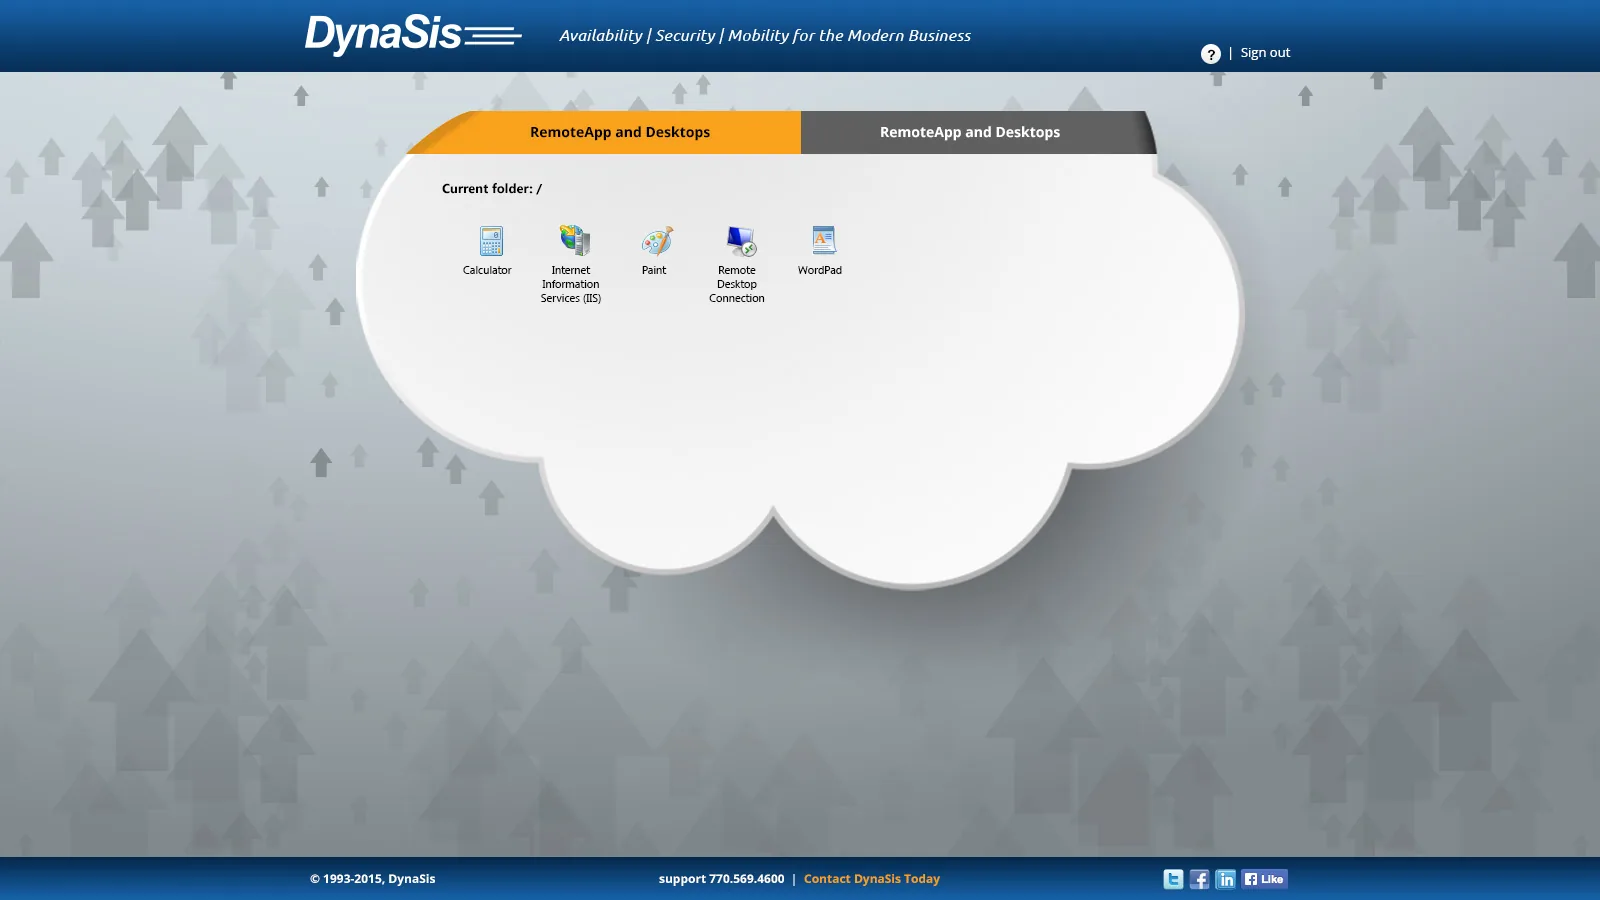Click the WordPad label text

click(x=820, y=270)
